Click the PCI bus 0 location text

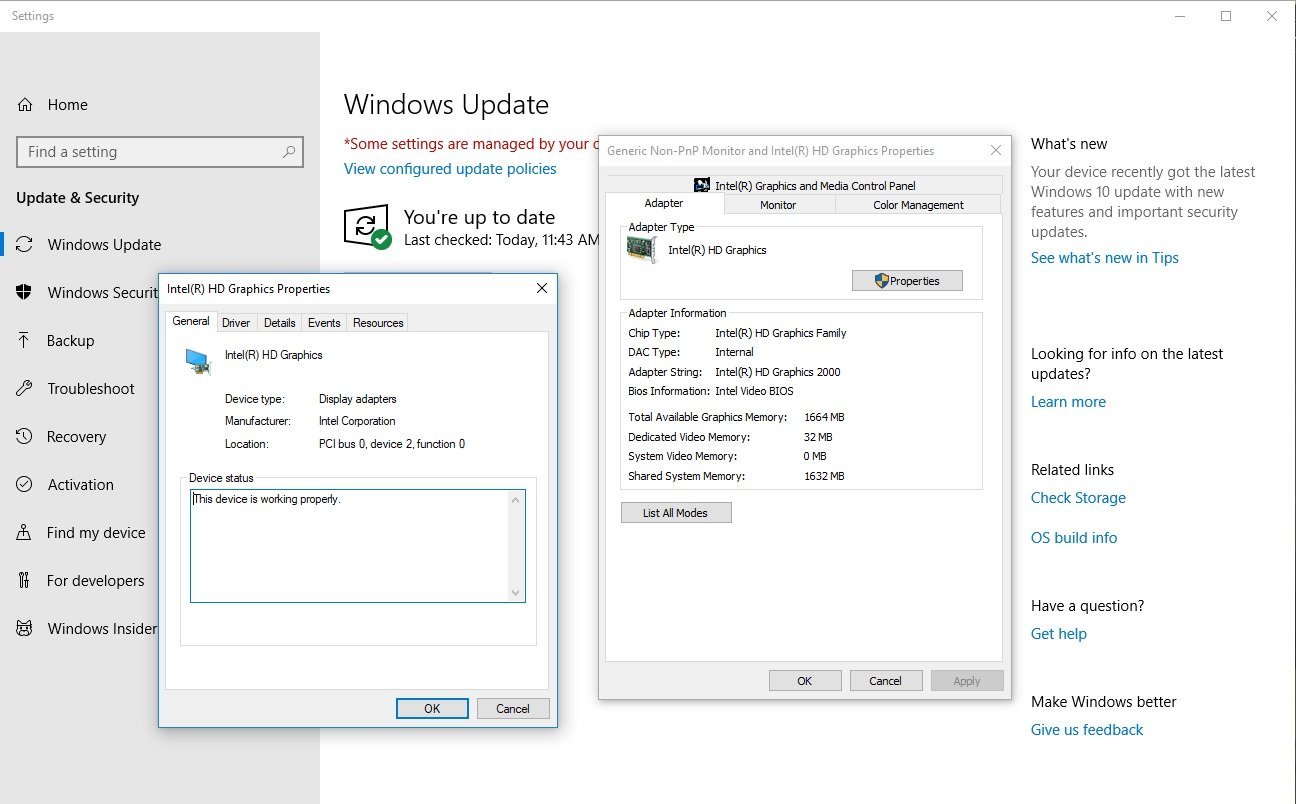coord(392,444)
